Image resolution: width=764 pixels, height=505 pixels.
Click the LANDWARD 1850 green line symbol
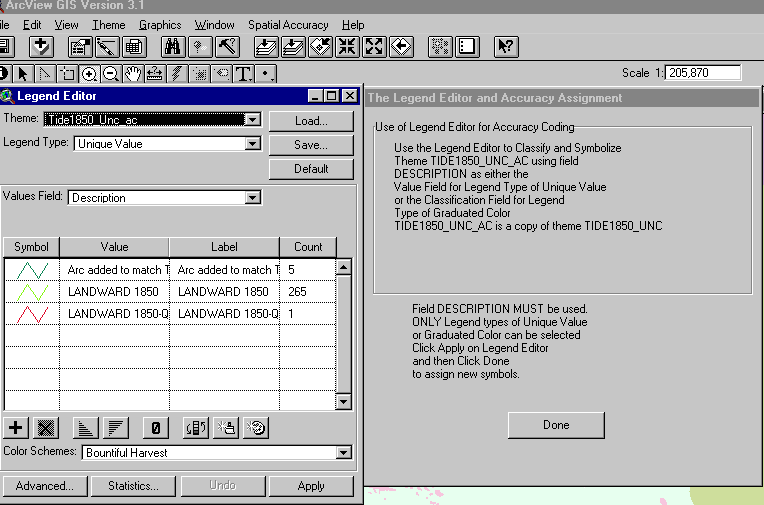tap(33, 292)
